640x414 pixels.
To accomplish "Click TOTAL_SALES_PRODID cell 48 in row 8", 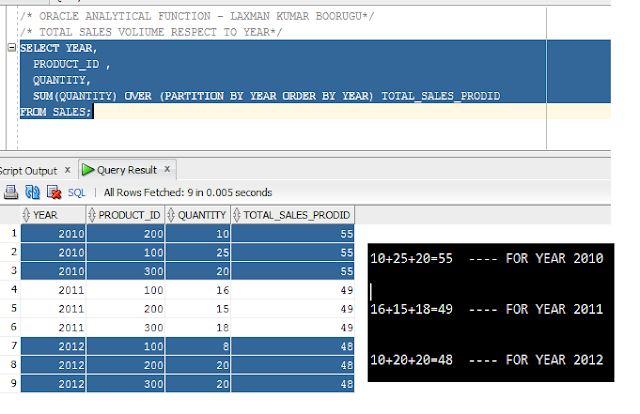I will pyautogui.click(x=293, y=365).
